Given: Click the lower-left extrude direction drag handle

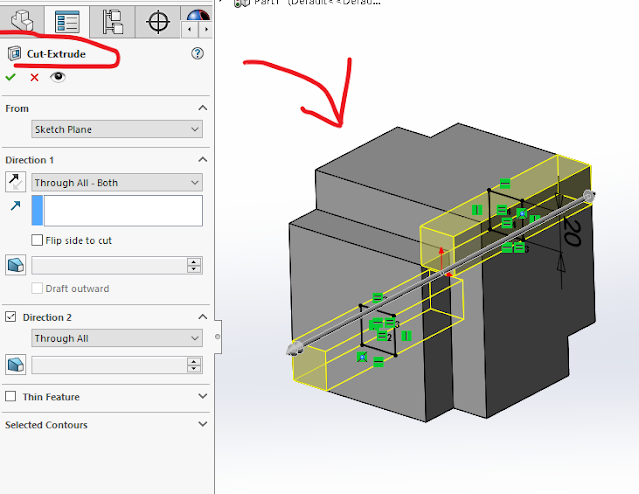Looking at the screenshot, I should 295,349.
